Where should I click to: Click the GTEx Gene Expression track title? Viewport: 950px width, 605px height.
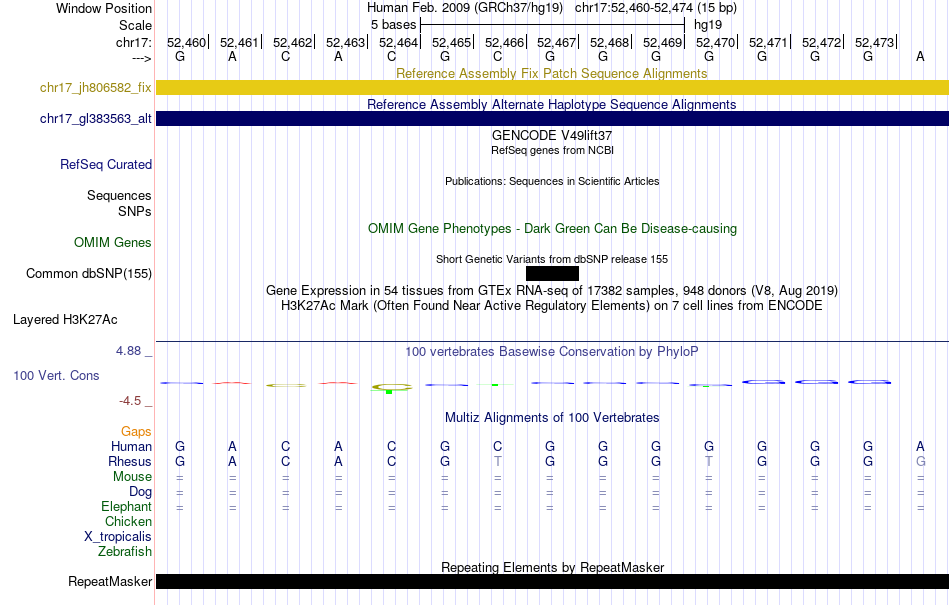pos(552,290)
